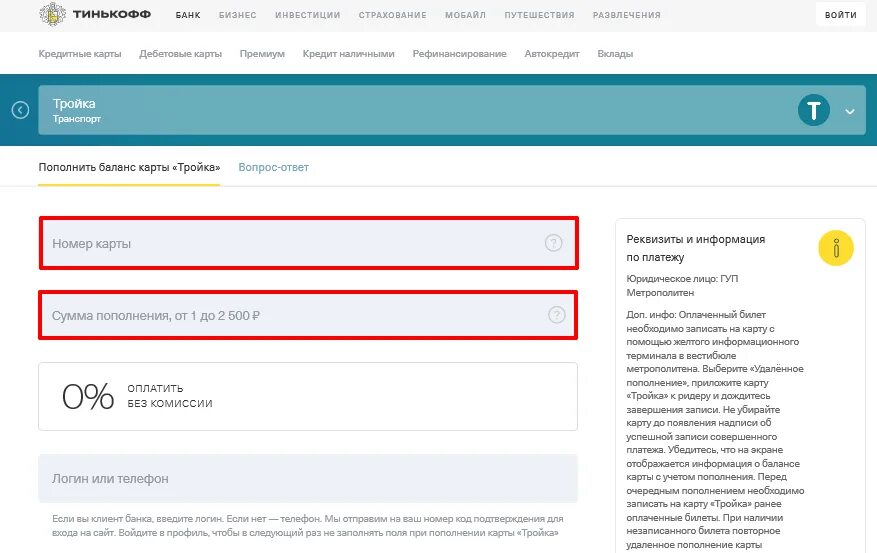Open Дебетовые карты link

coord(181,54)
